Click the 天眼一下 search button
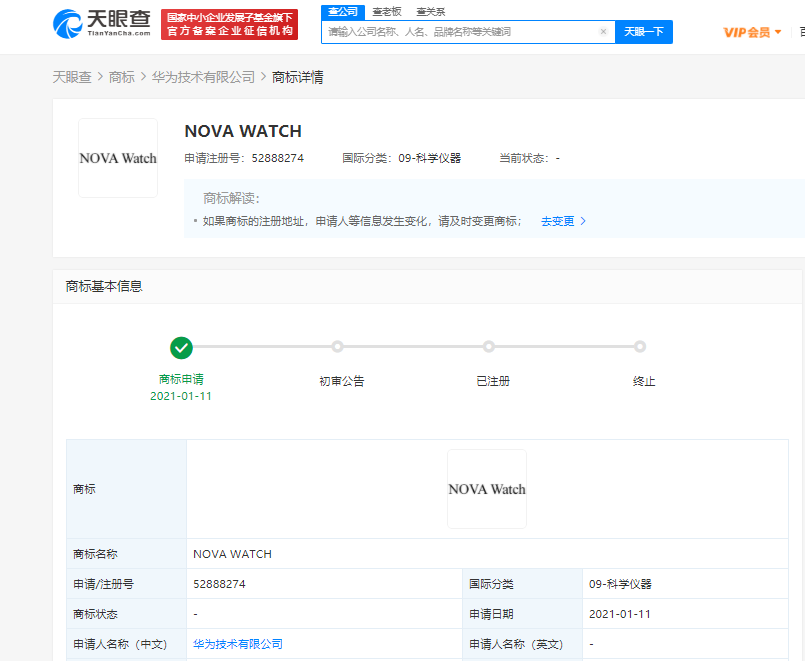 [644, 32]
